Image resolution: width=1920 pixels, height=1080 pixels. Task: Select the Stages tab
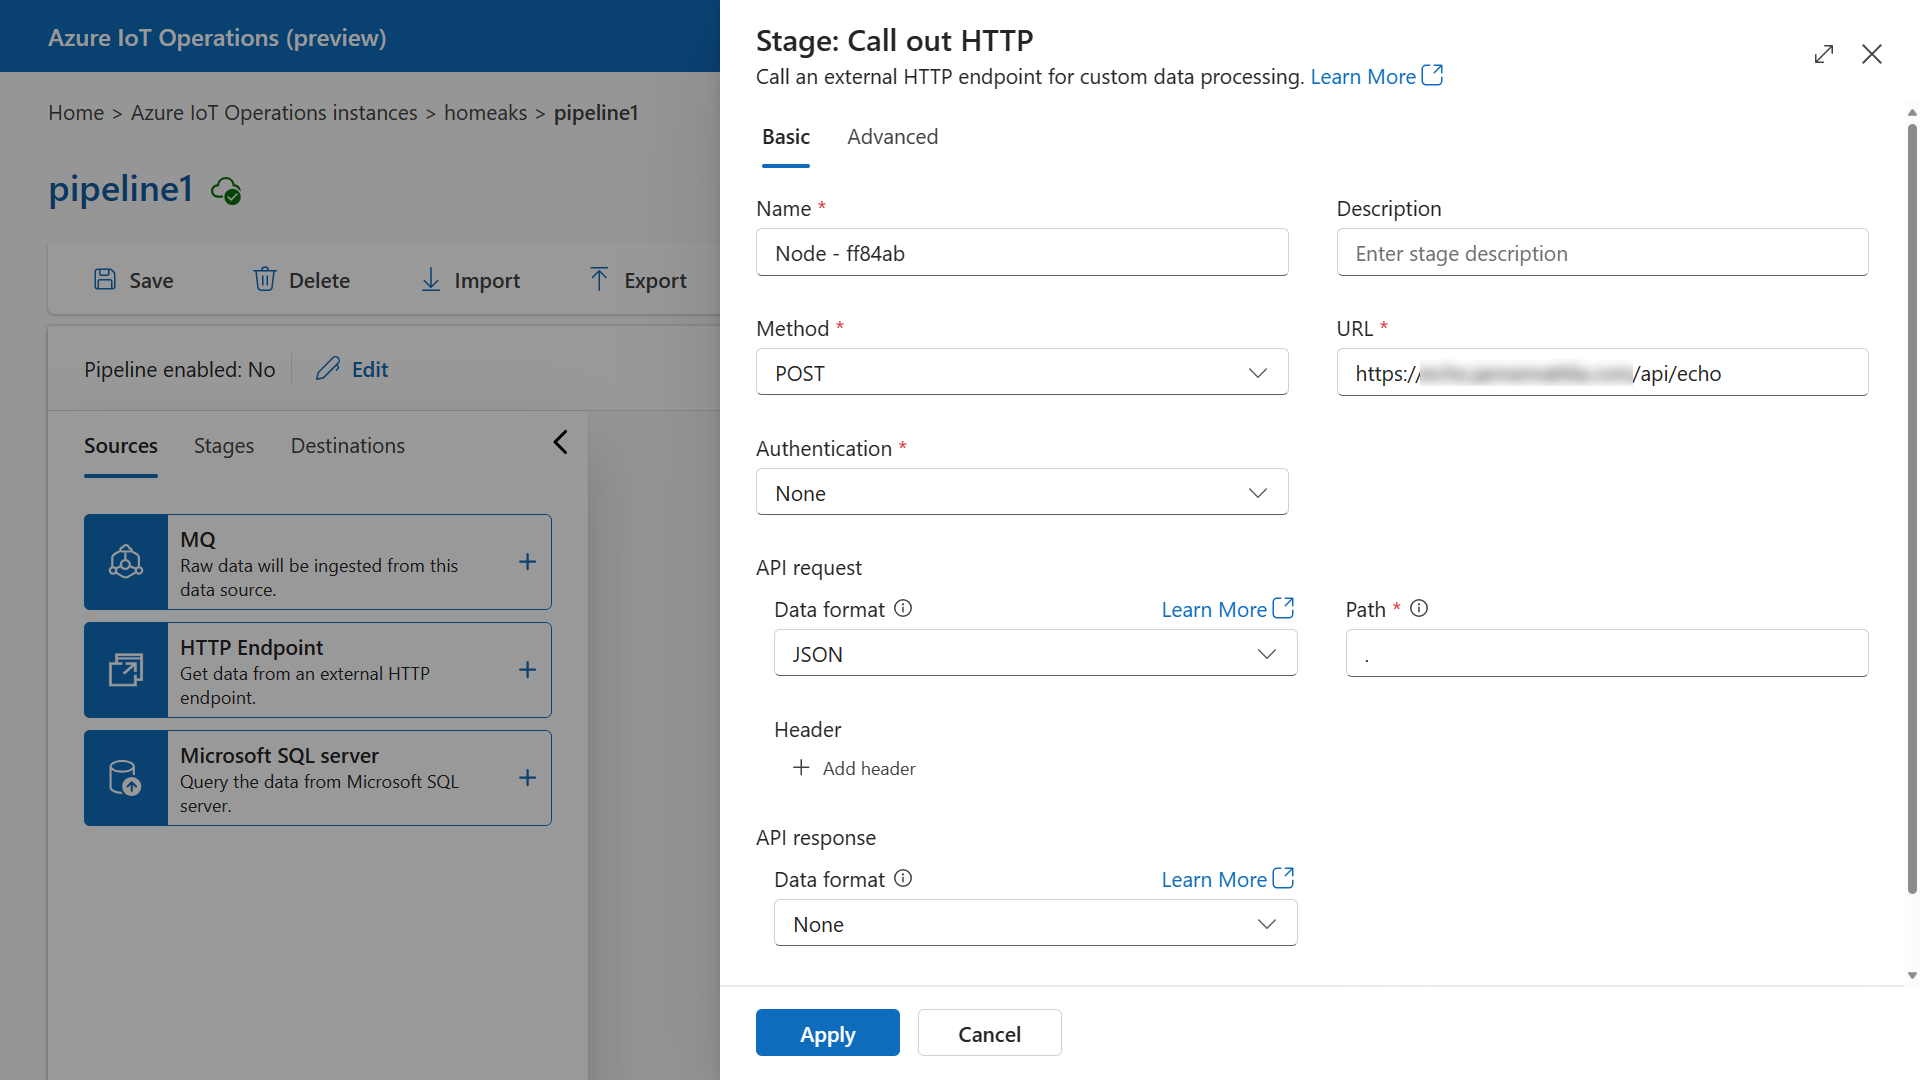click(x=224, y=446)
